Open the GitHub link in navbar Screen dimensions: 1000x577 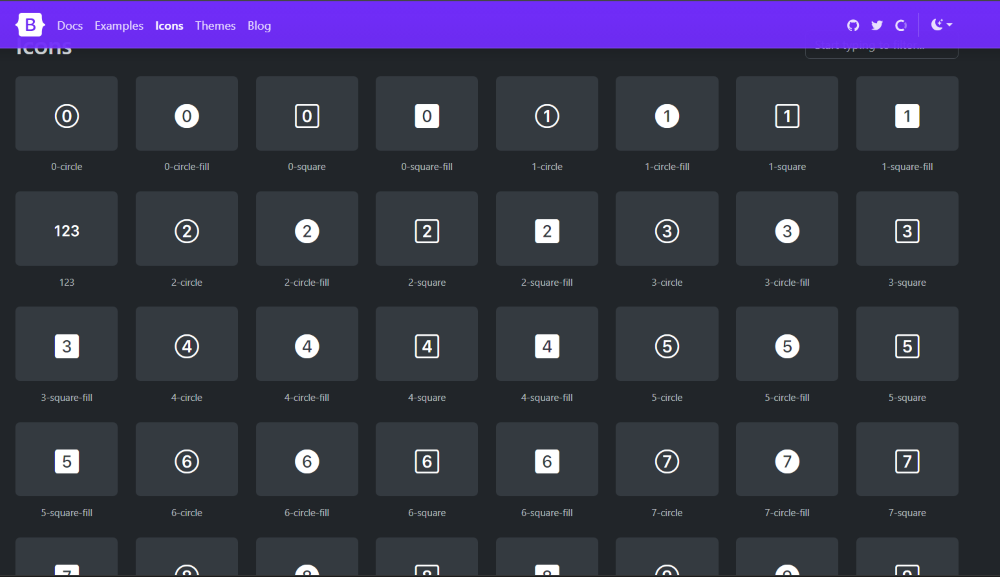[853, 26]
